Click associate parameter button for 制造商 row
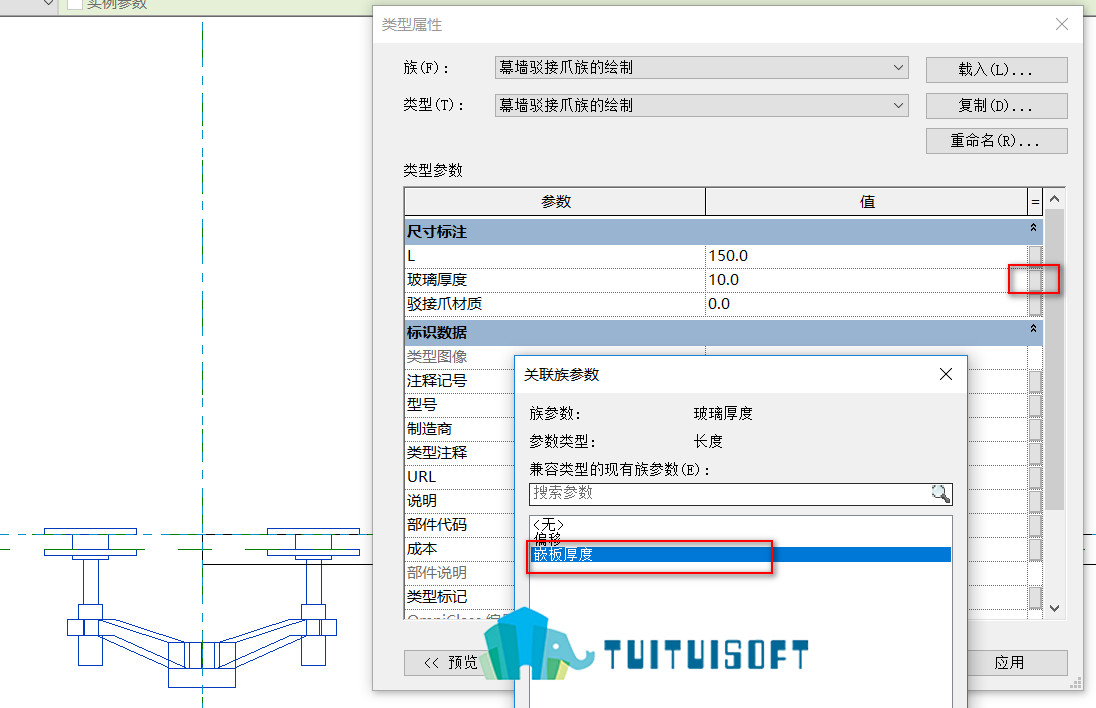 point(1034,428)
